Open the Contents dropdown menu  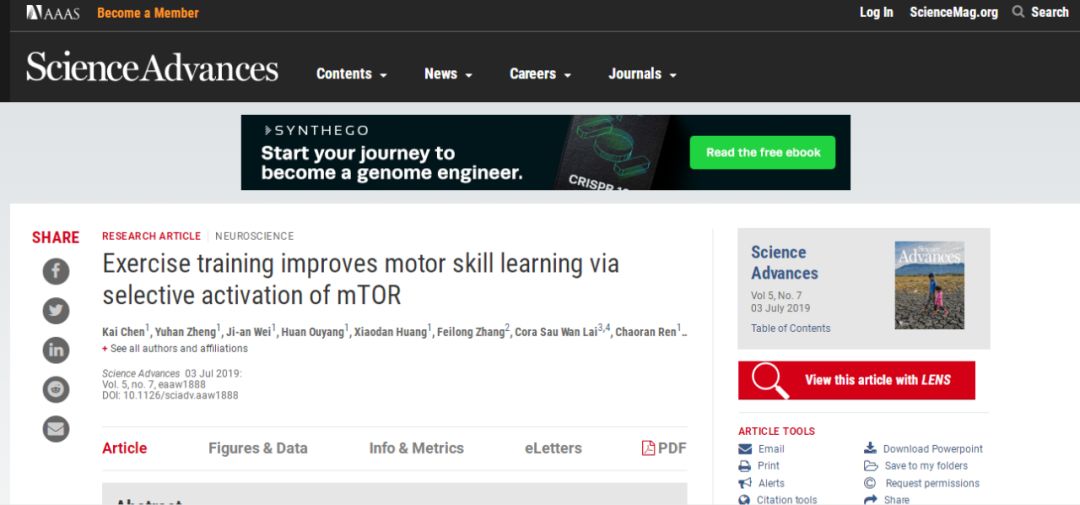click(x=351, y=74)
